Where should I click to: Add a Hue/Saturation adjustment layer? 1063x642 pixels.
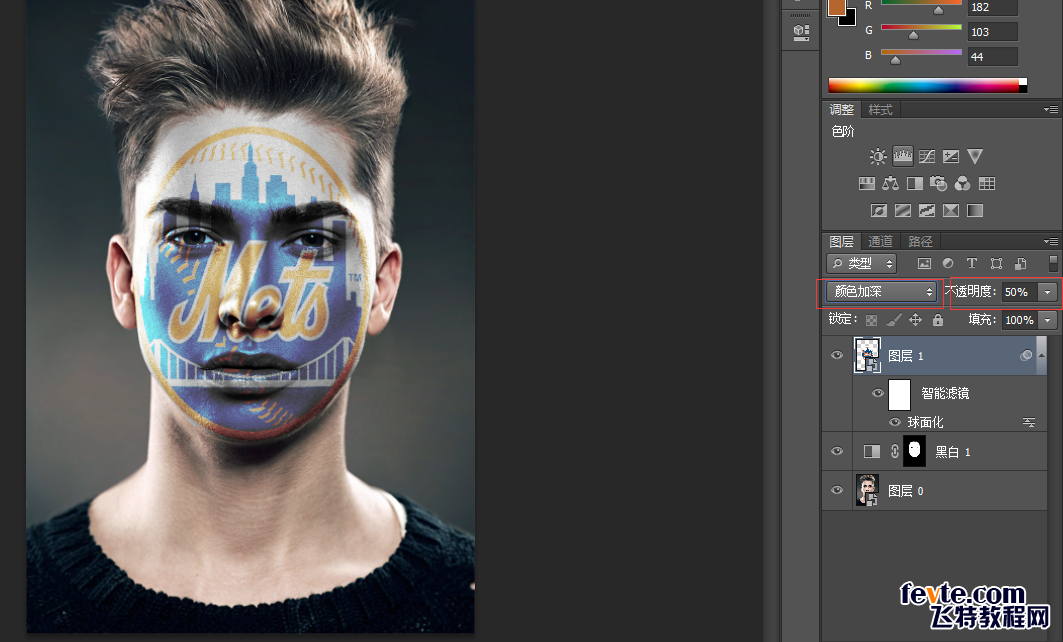[x=866, y=184]
